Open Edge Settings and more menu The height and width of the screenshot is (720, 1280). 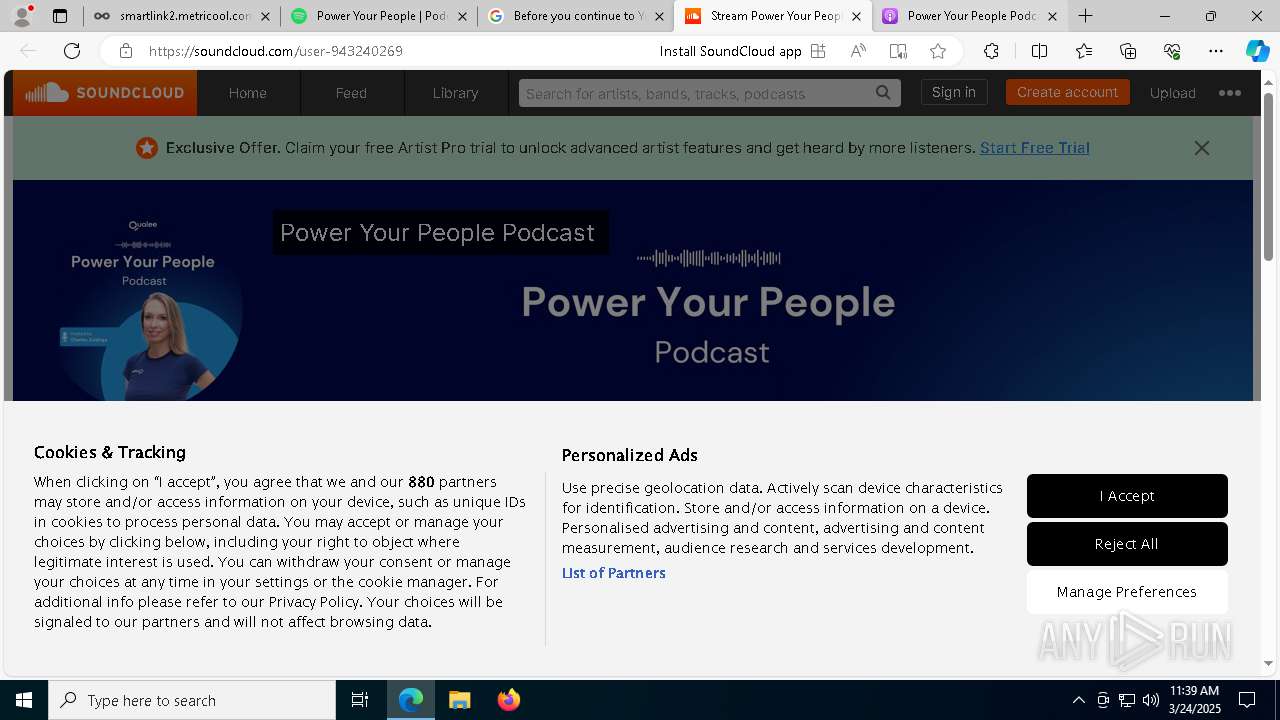tap(1216, 51)
